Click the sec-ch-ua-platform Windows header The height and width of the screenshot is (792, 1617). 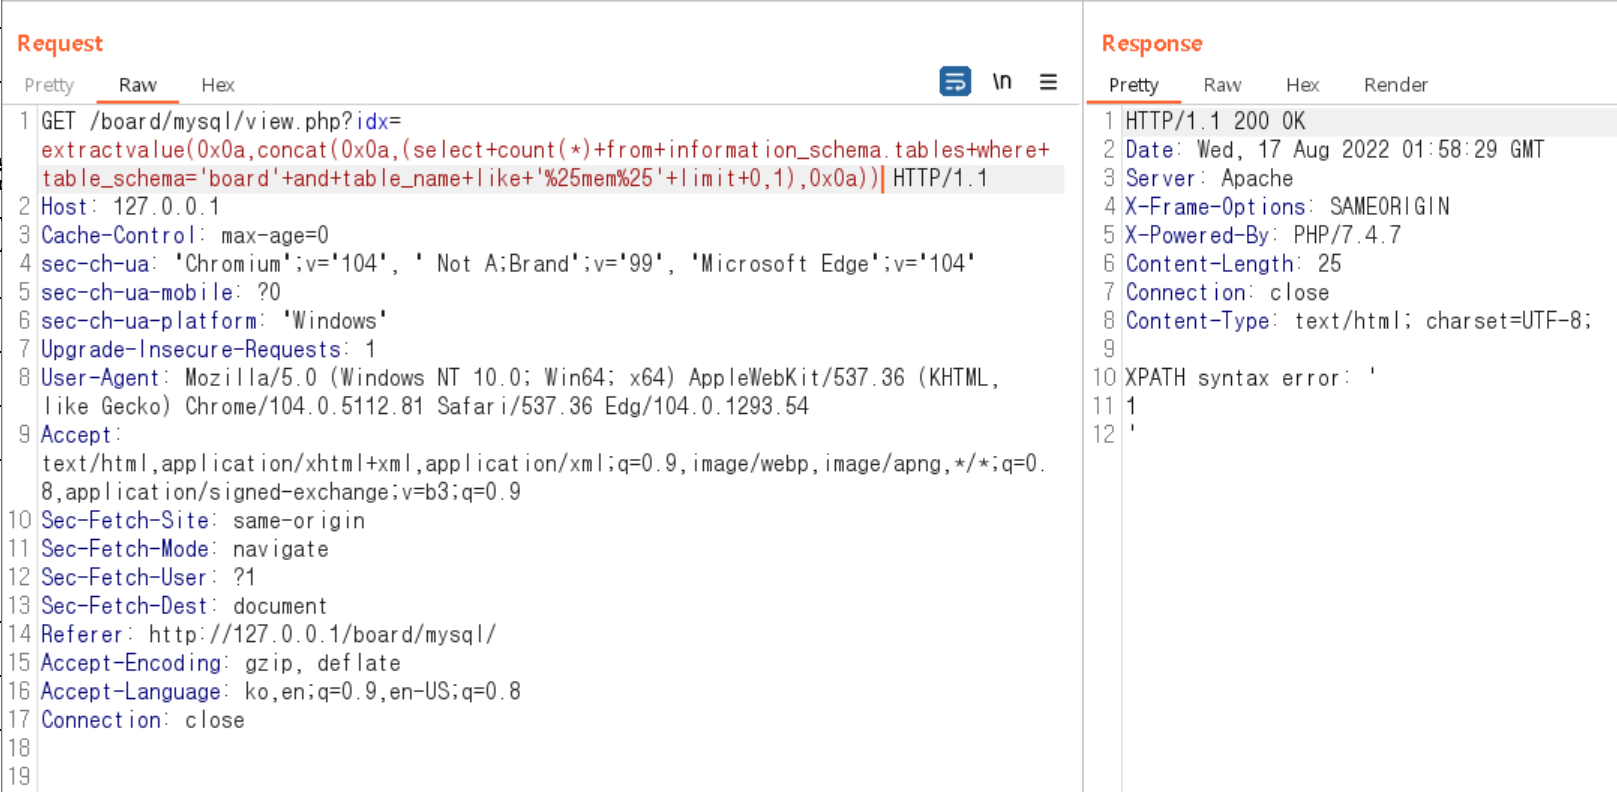[x=214, y=321]
